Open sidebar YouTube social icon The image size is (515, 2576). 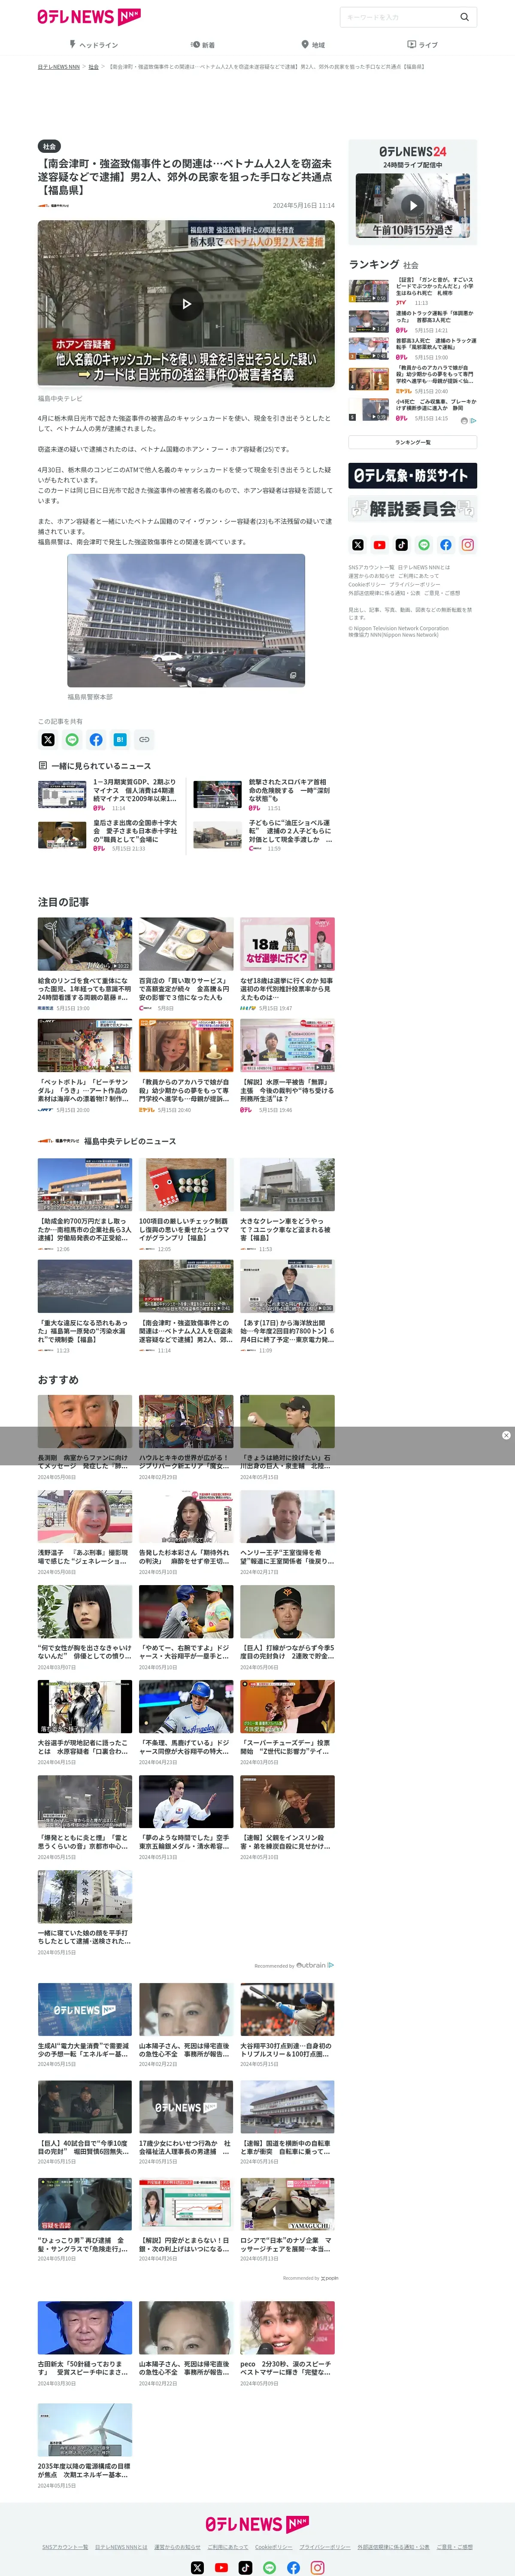pyautogui.click(x=380, y=545)
